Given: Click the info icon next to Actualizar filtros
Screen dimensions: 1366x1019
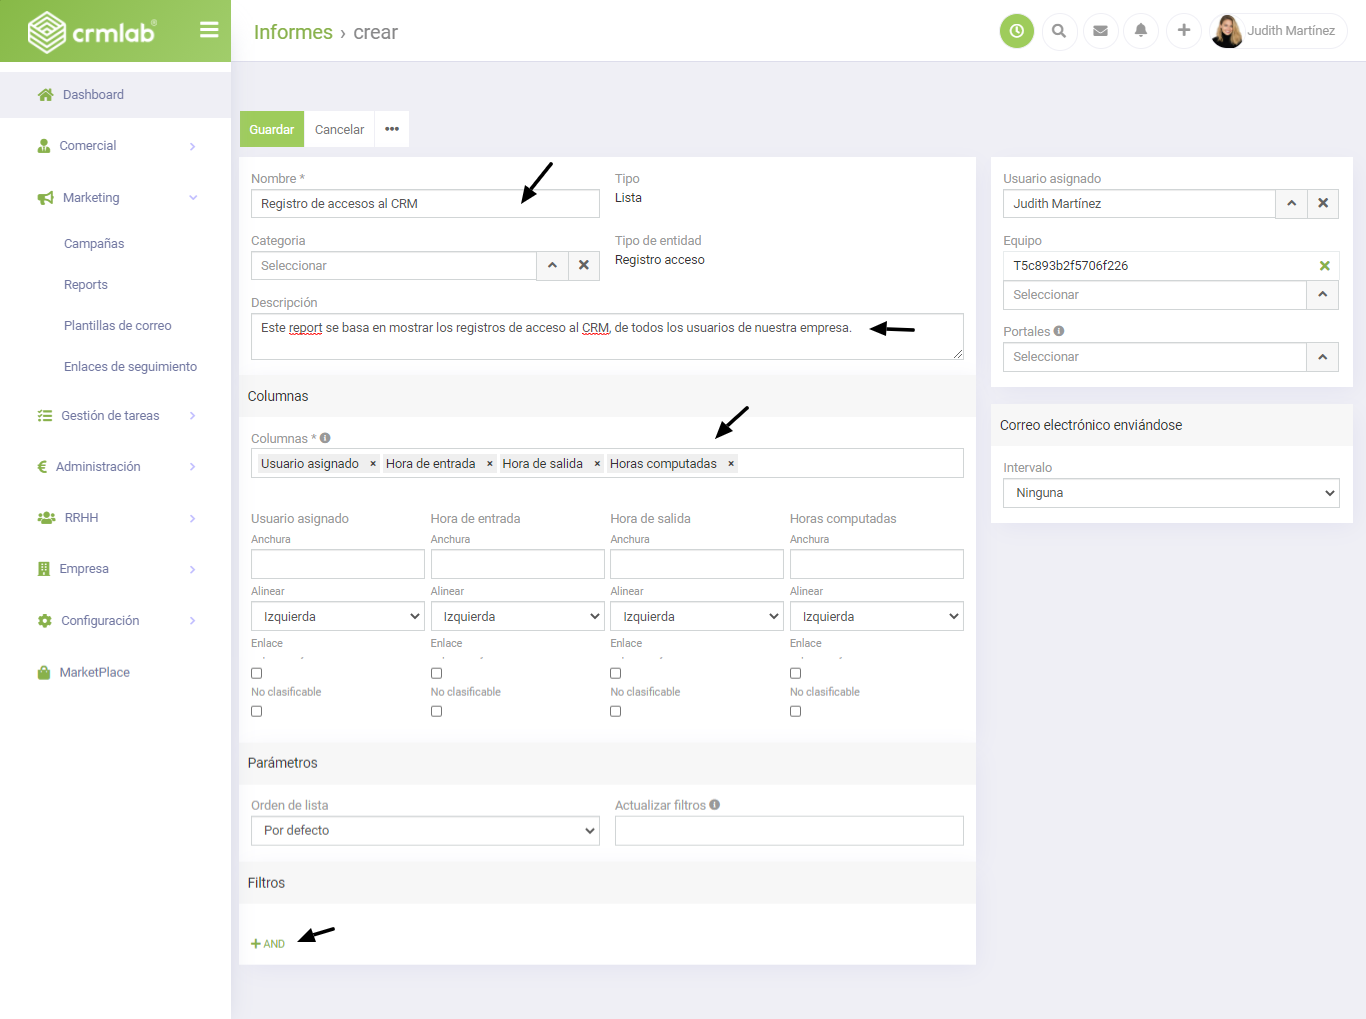Looking at the screenshot, I should [715, 805].
